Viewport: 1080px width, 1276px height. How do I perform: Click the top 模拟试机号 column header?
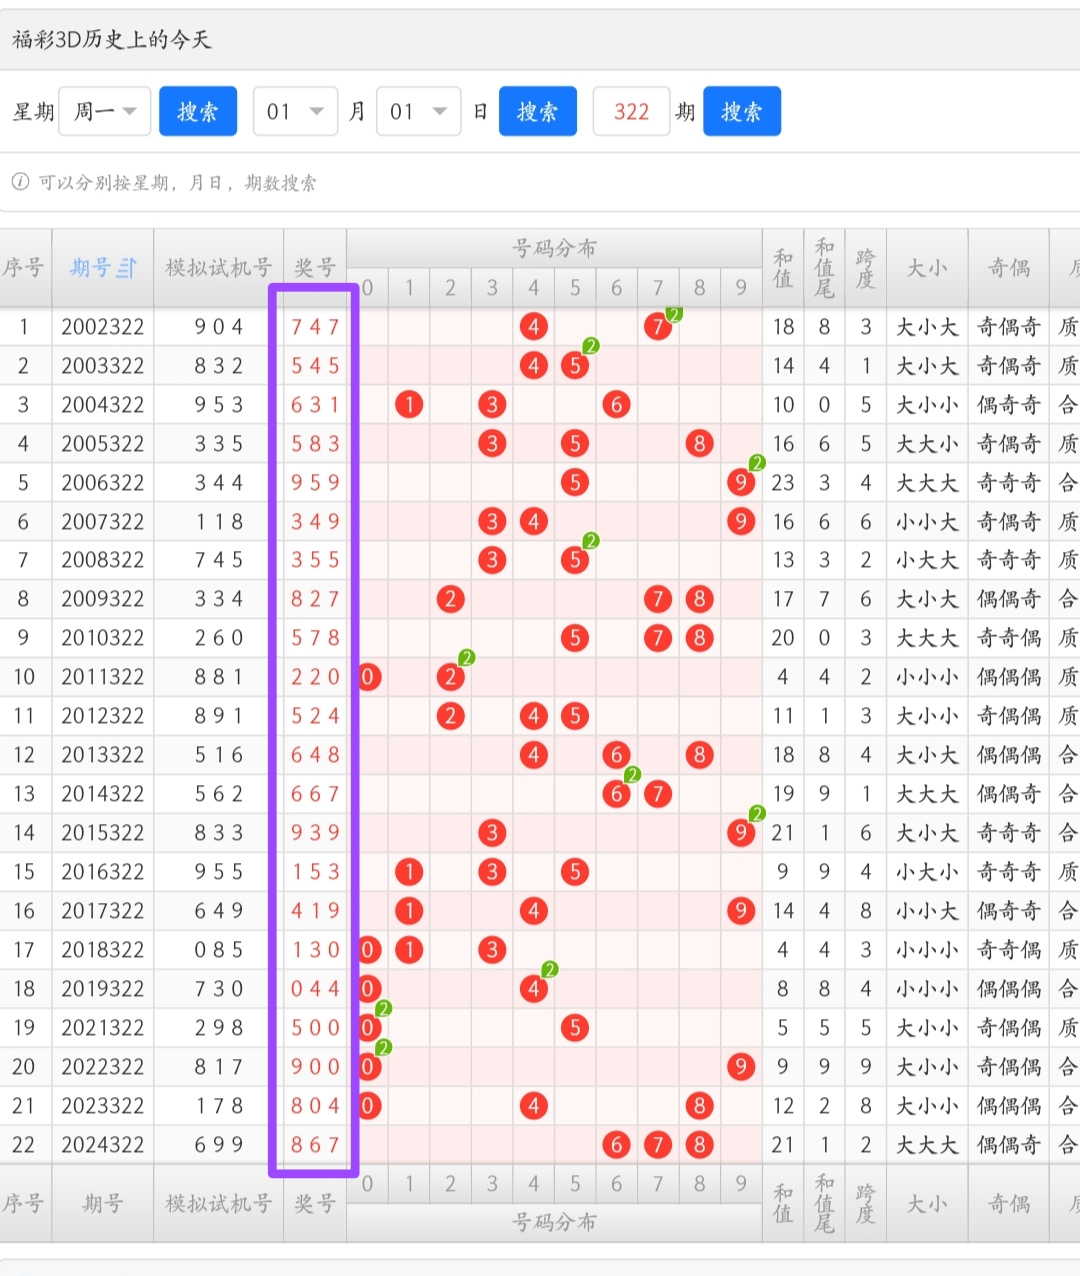point(218,268)
